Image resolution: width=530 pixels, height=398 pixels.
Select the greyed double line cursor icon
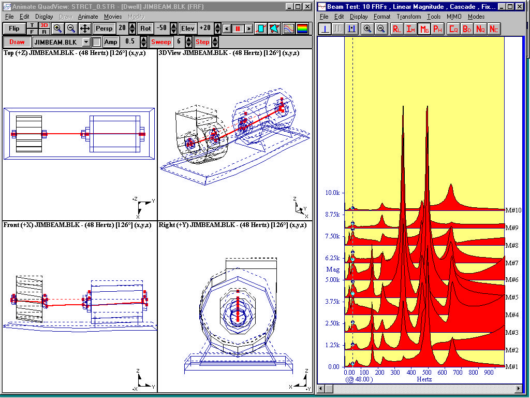click(x=338, y=29)
